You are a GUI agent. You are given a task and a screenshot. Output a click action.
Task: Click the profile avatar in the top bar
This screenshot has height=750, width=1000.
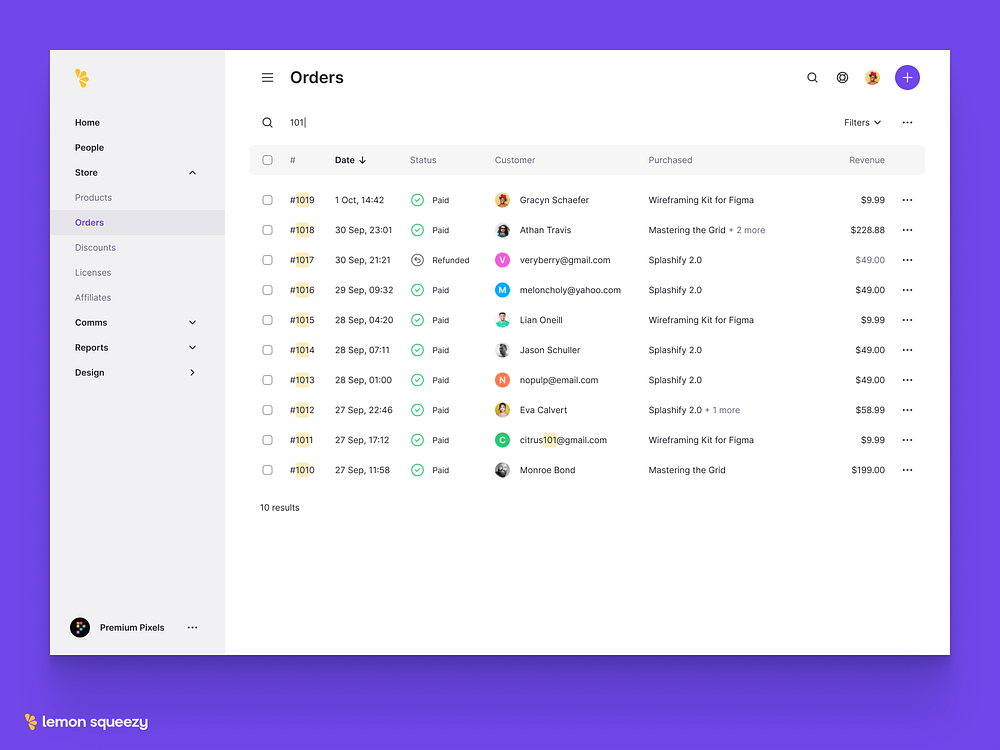pos(872,77)
